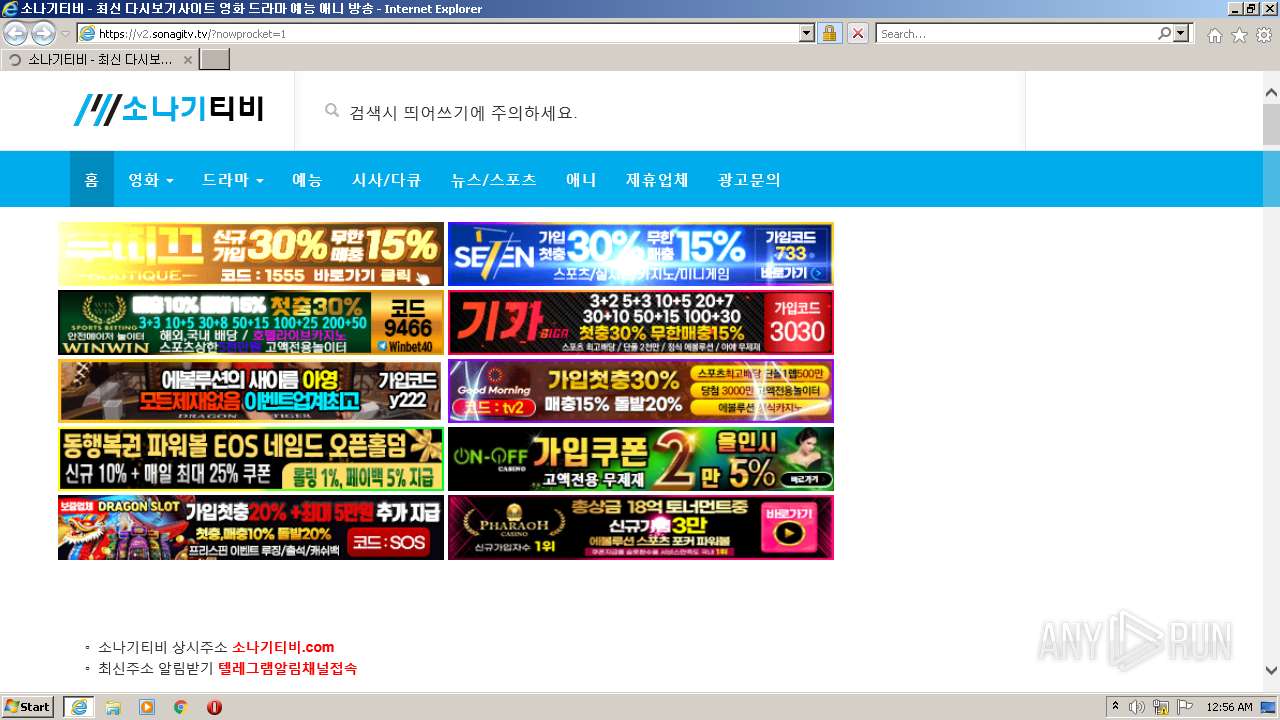Click the Pharaoh Casino tournament banner
Viewport: 1280px width, 720px height.
tap(641, 527)
